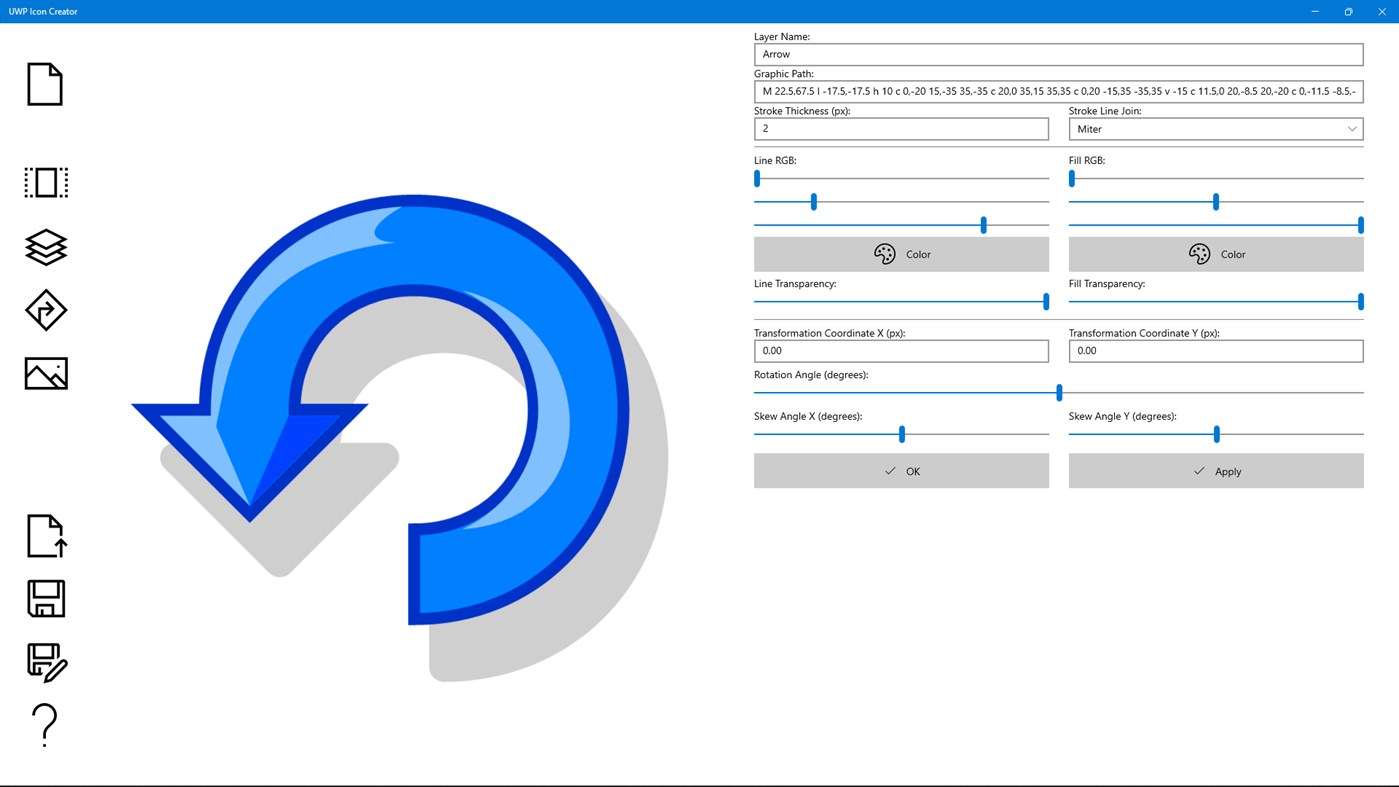Create a new icon document
The width and height of the screenshot is (1399, 787).
click(45, 83)
